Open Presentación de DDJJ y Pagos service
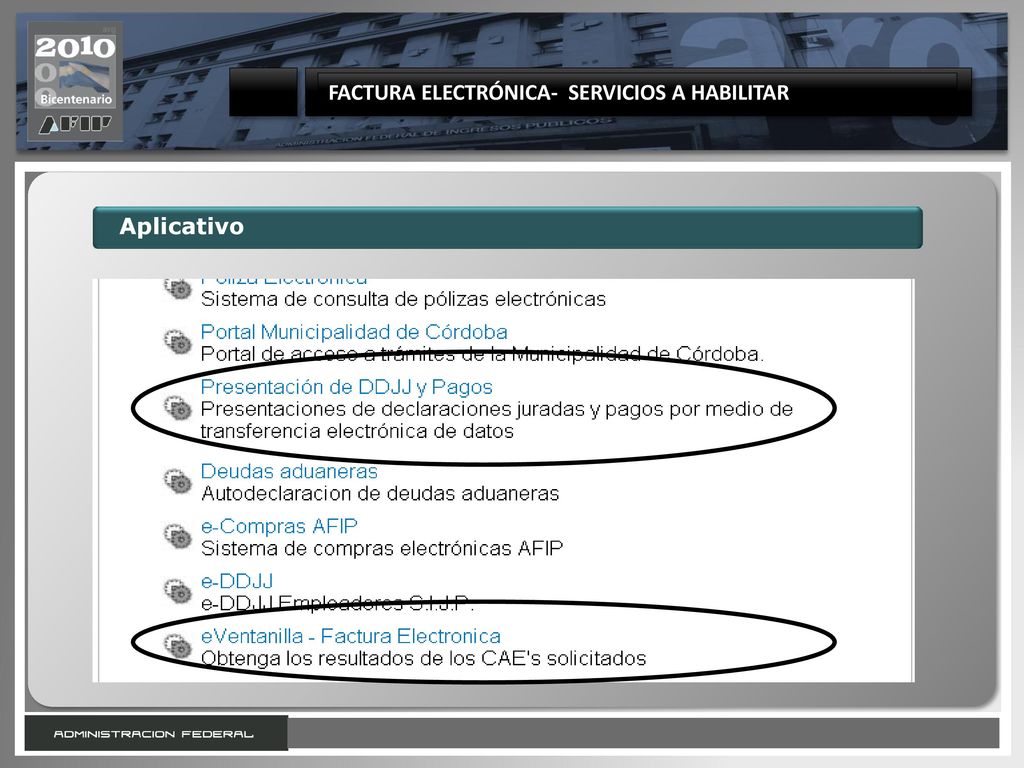 [x=346, y=387]
